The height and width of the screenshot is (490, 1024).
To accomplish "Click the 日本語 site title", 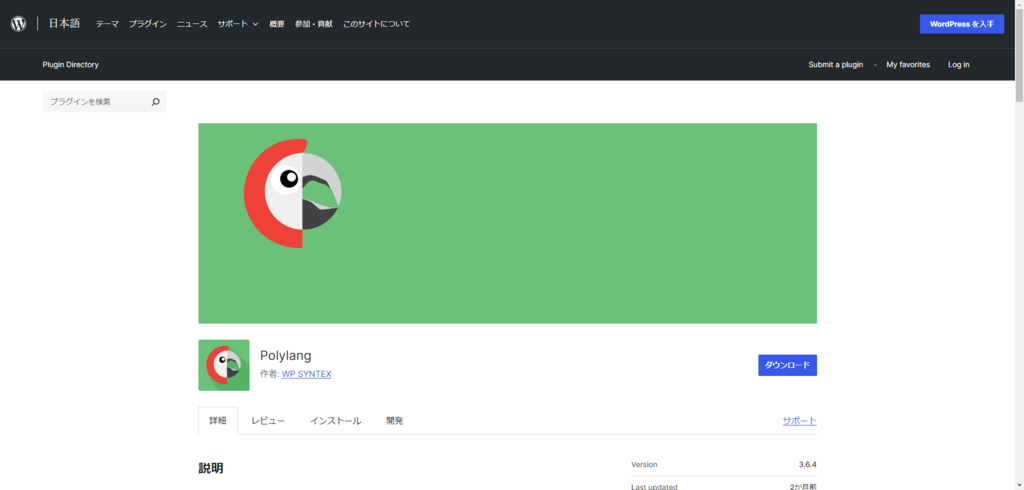I will tap(64, 24).
